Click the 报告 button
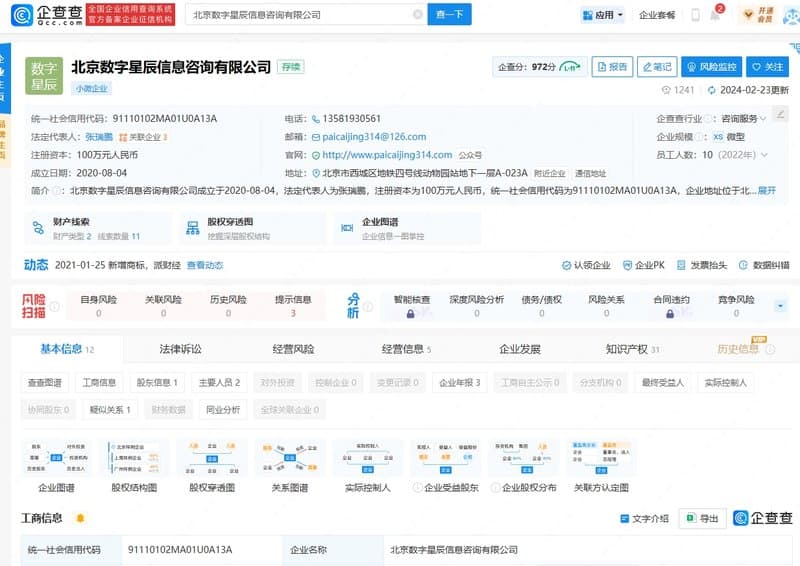The height and width of the screenshot is (566, 800). click(612, 67)
